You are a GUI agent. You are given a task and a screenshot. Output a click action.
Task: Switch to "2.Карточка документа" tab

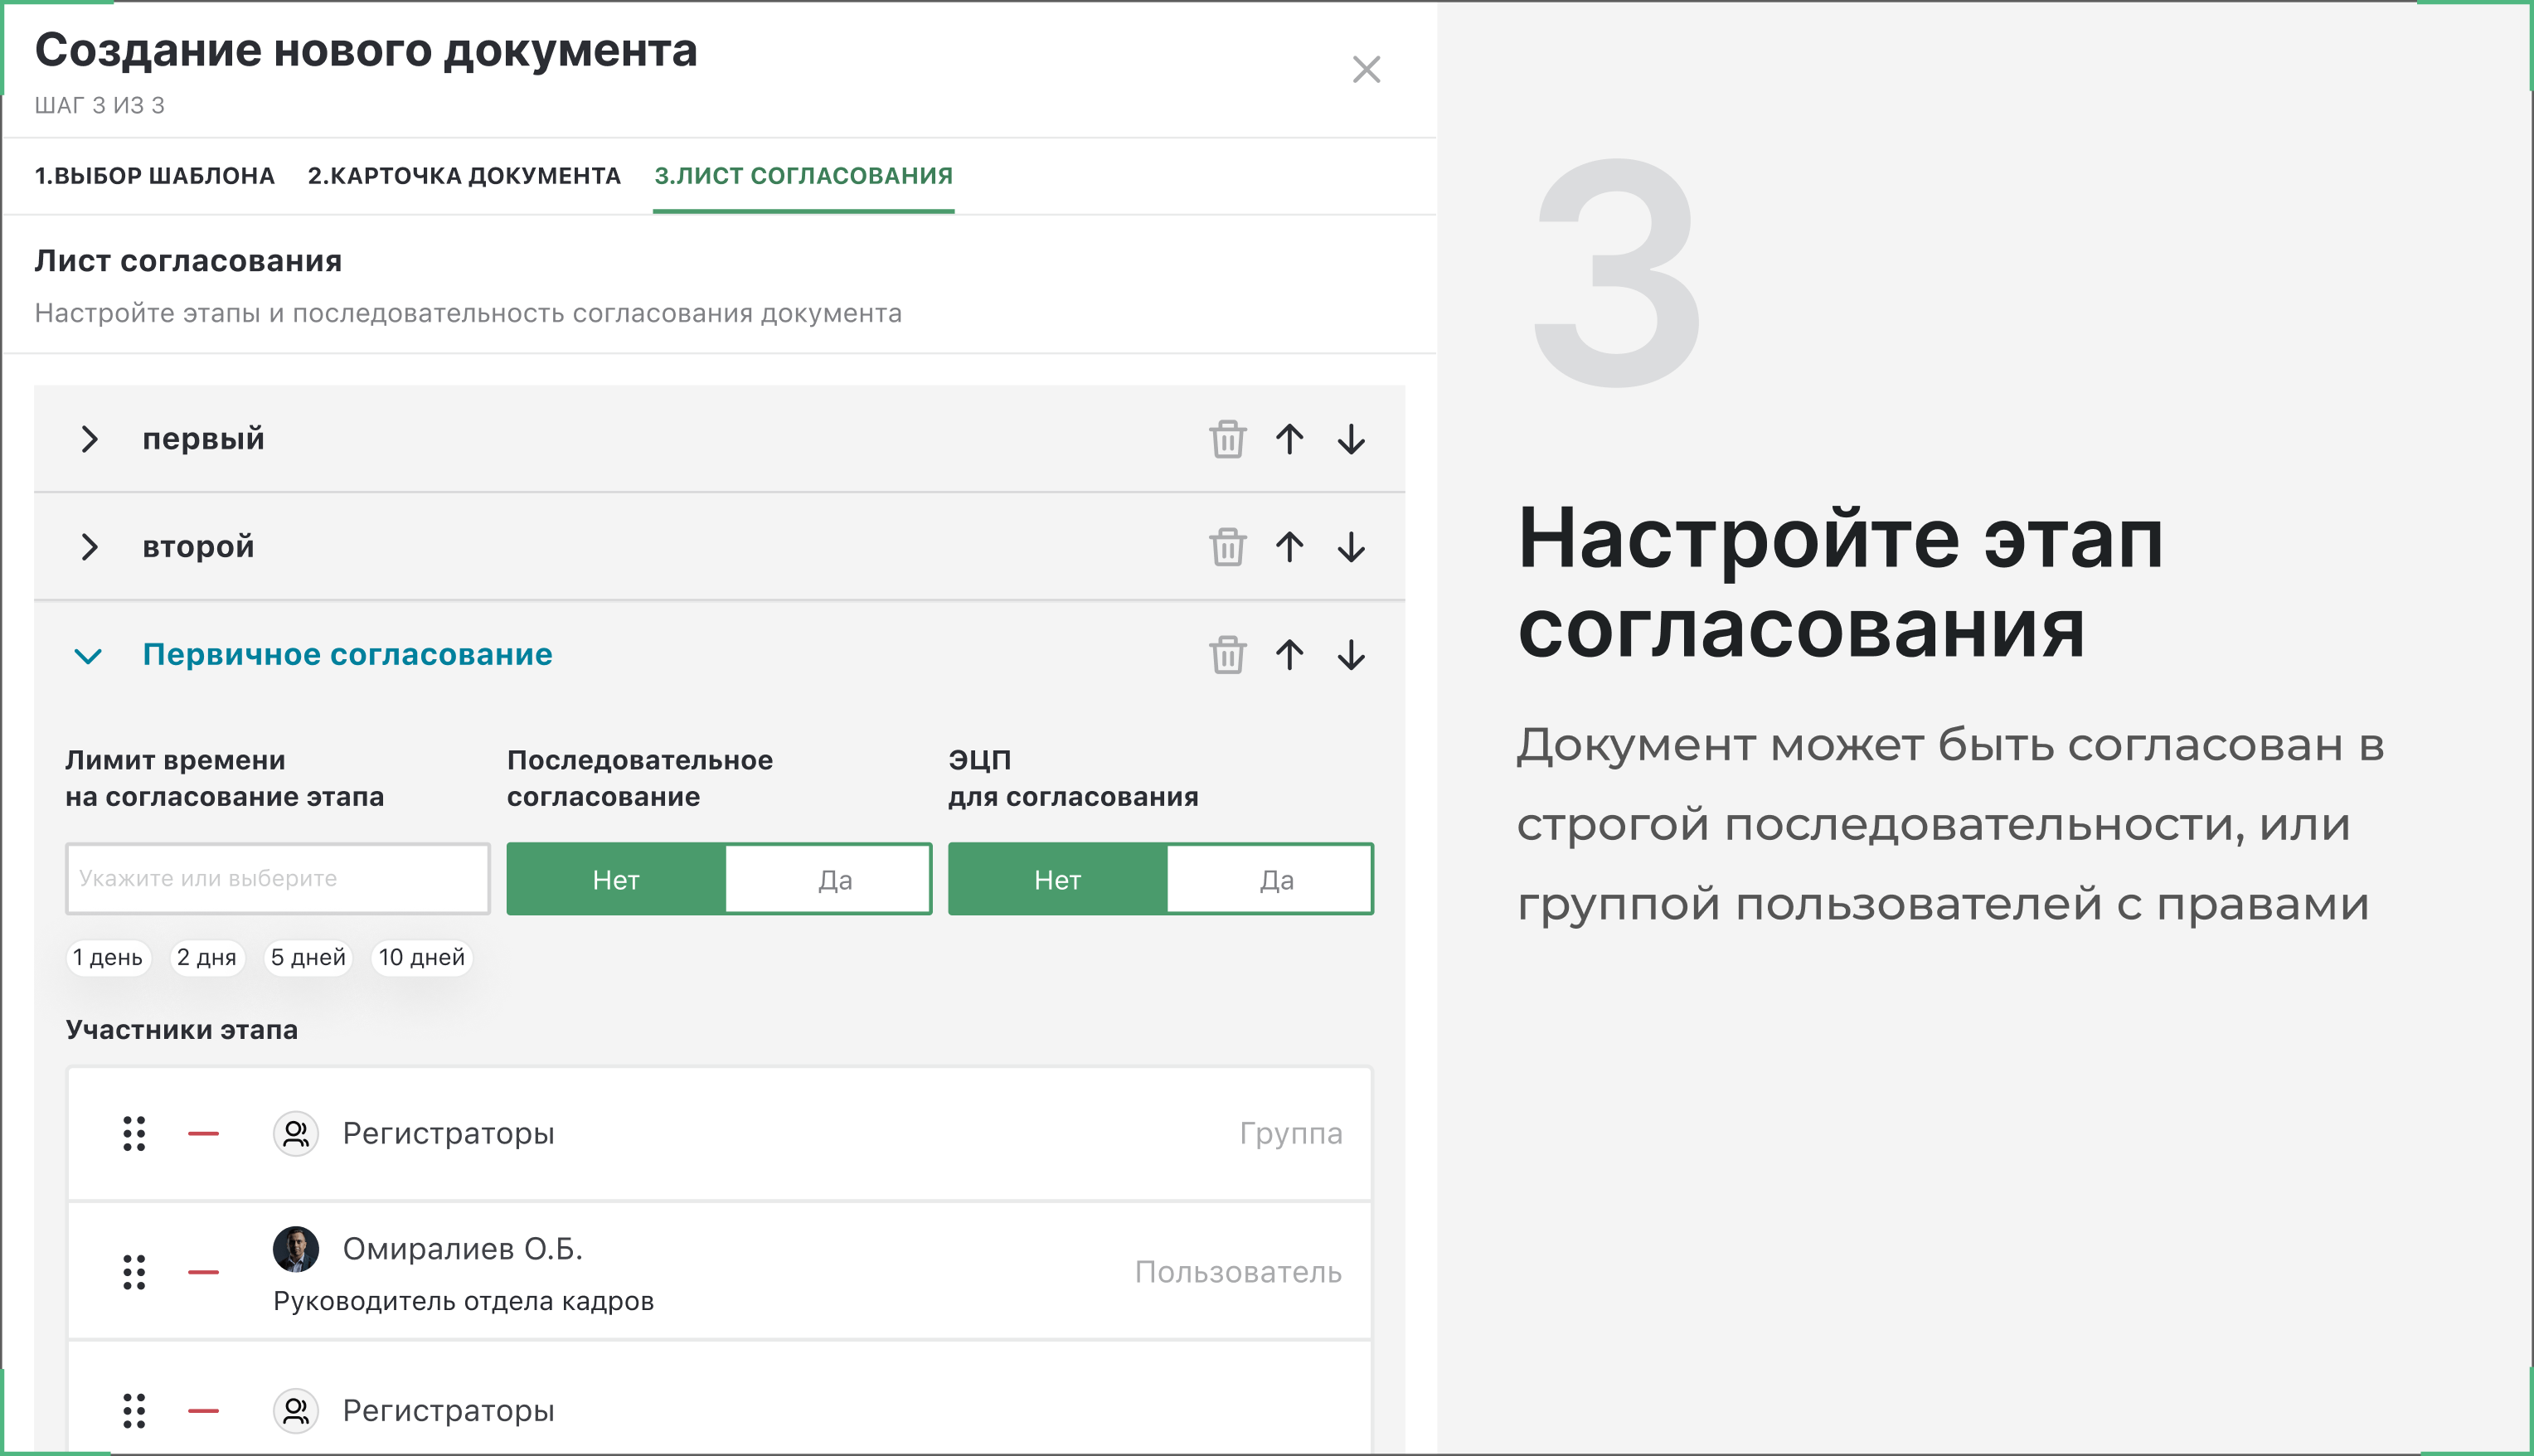(x=464, y=176)
